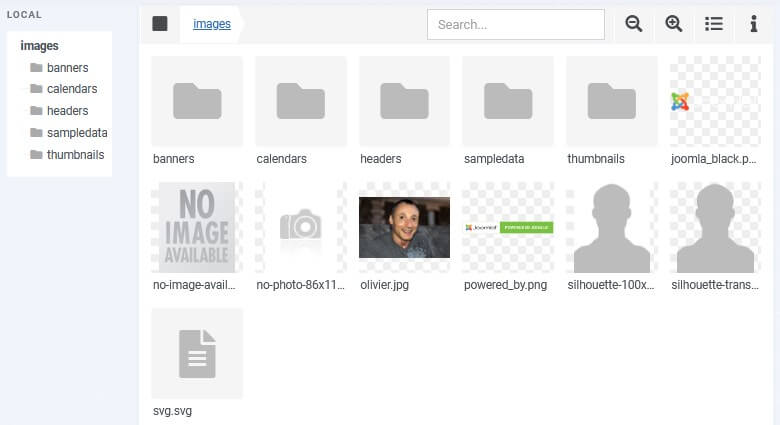780x425 pixels.
Task: Select the powered_by.png thumbnail
Action: coord(508,227)
